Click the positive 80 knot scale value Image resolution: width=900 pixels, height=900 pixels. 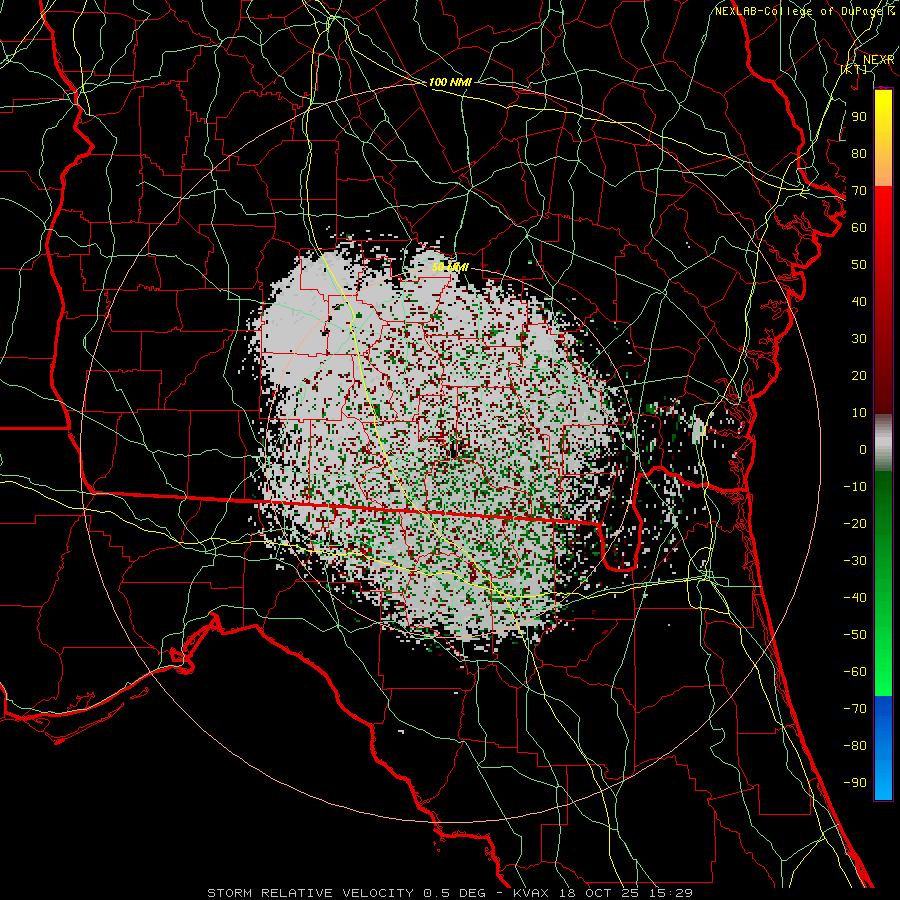[859, 153]
